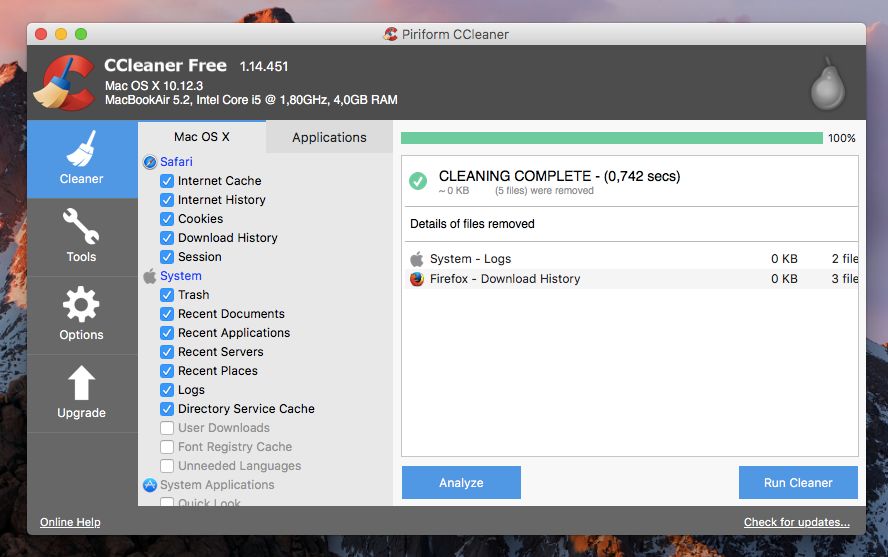The height and width of the screenshot is (557, 888).
Task: Uncheck Logs checkbox
Action: point(166,390)
